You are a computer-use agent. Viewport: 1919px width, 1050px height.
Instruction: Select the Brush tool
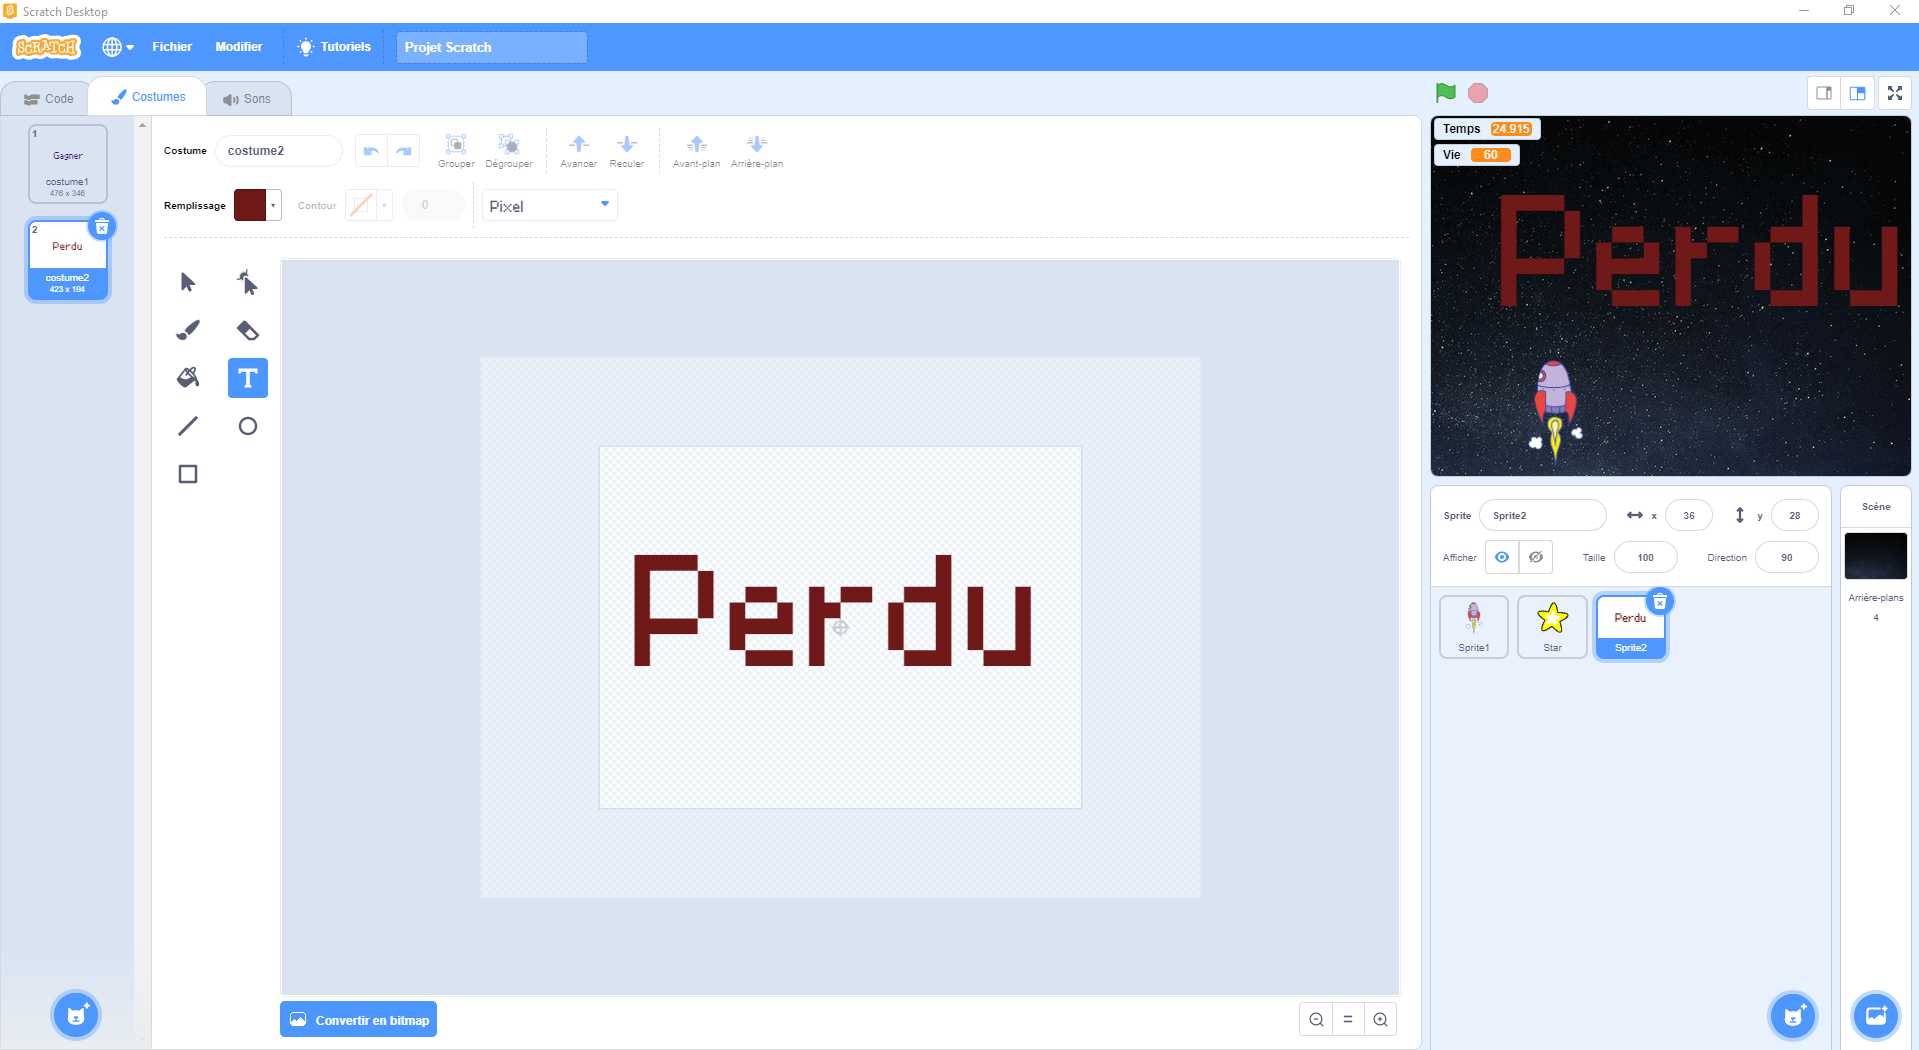click(x=188, y=330)
